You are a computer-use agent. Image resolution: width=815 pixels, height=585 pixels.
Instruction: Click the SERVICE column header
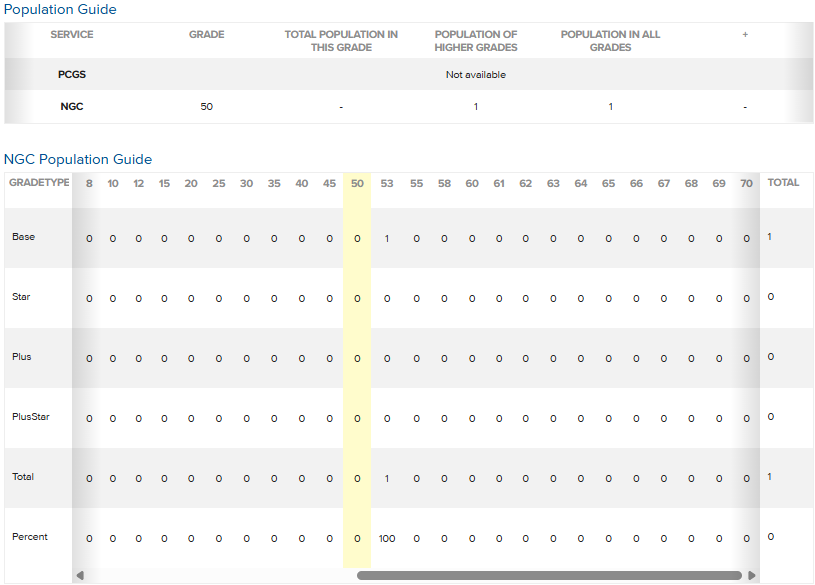[72, 34]
